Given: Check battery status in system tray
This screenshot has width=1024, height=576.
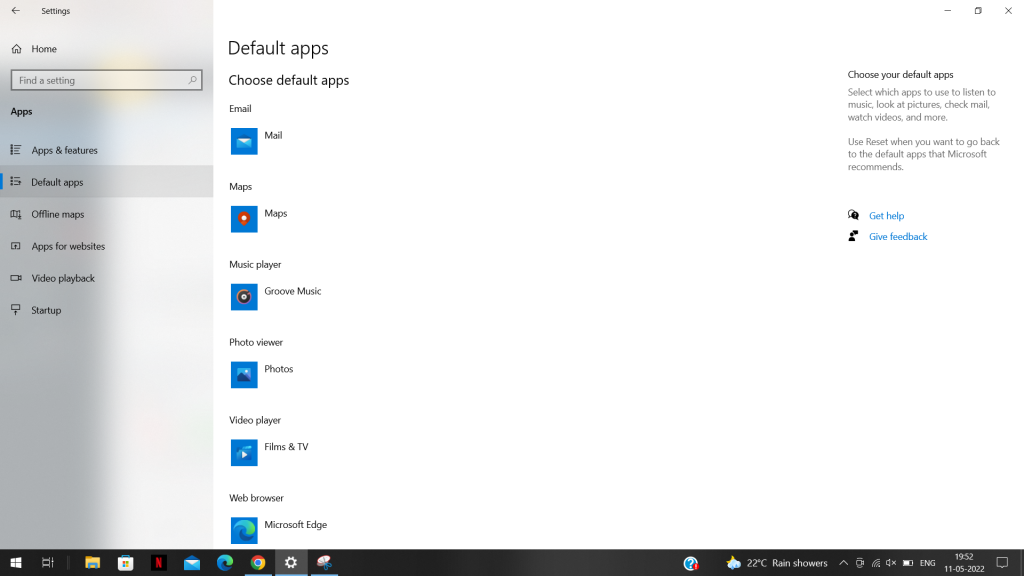Looking at the screenshot, I should 906,562.
